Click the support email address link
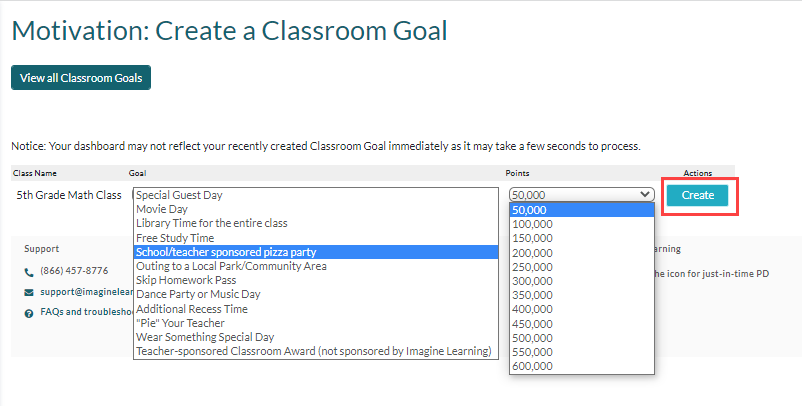The height and width of the screenshot is (406, 802). tap(87, 292)
